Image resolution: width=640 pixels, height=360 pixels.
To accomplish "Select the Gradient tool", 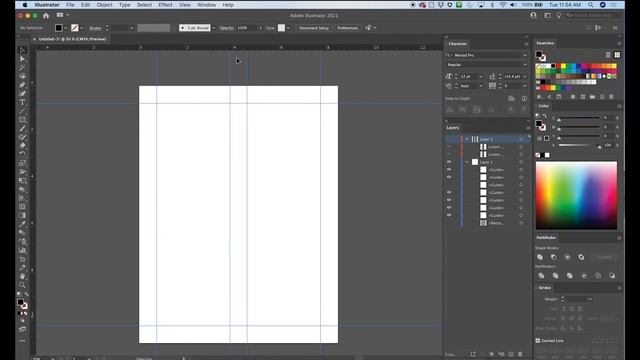I will click(x=22, y=215).
